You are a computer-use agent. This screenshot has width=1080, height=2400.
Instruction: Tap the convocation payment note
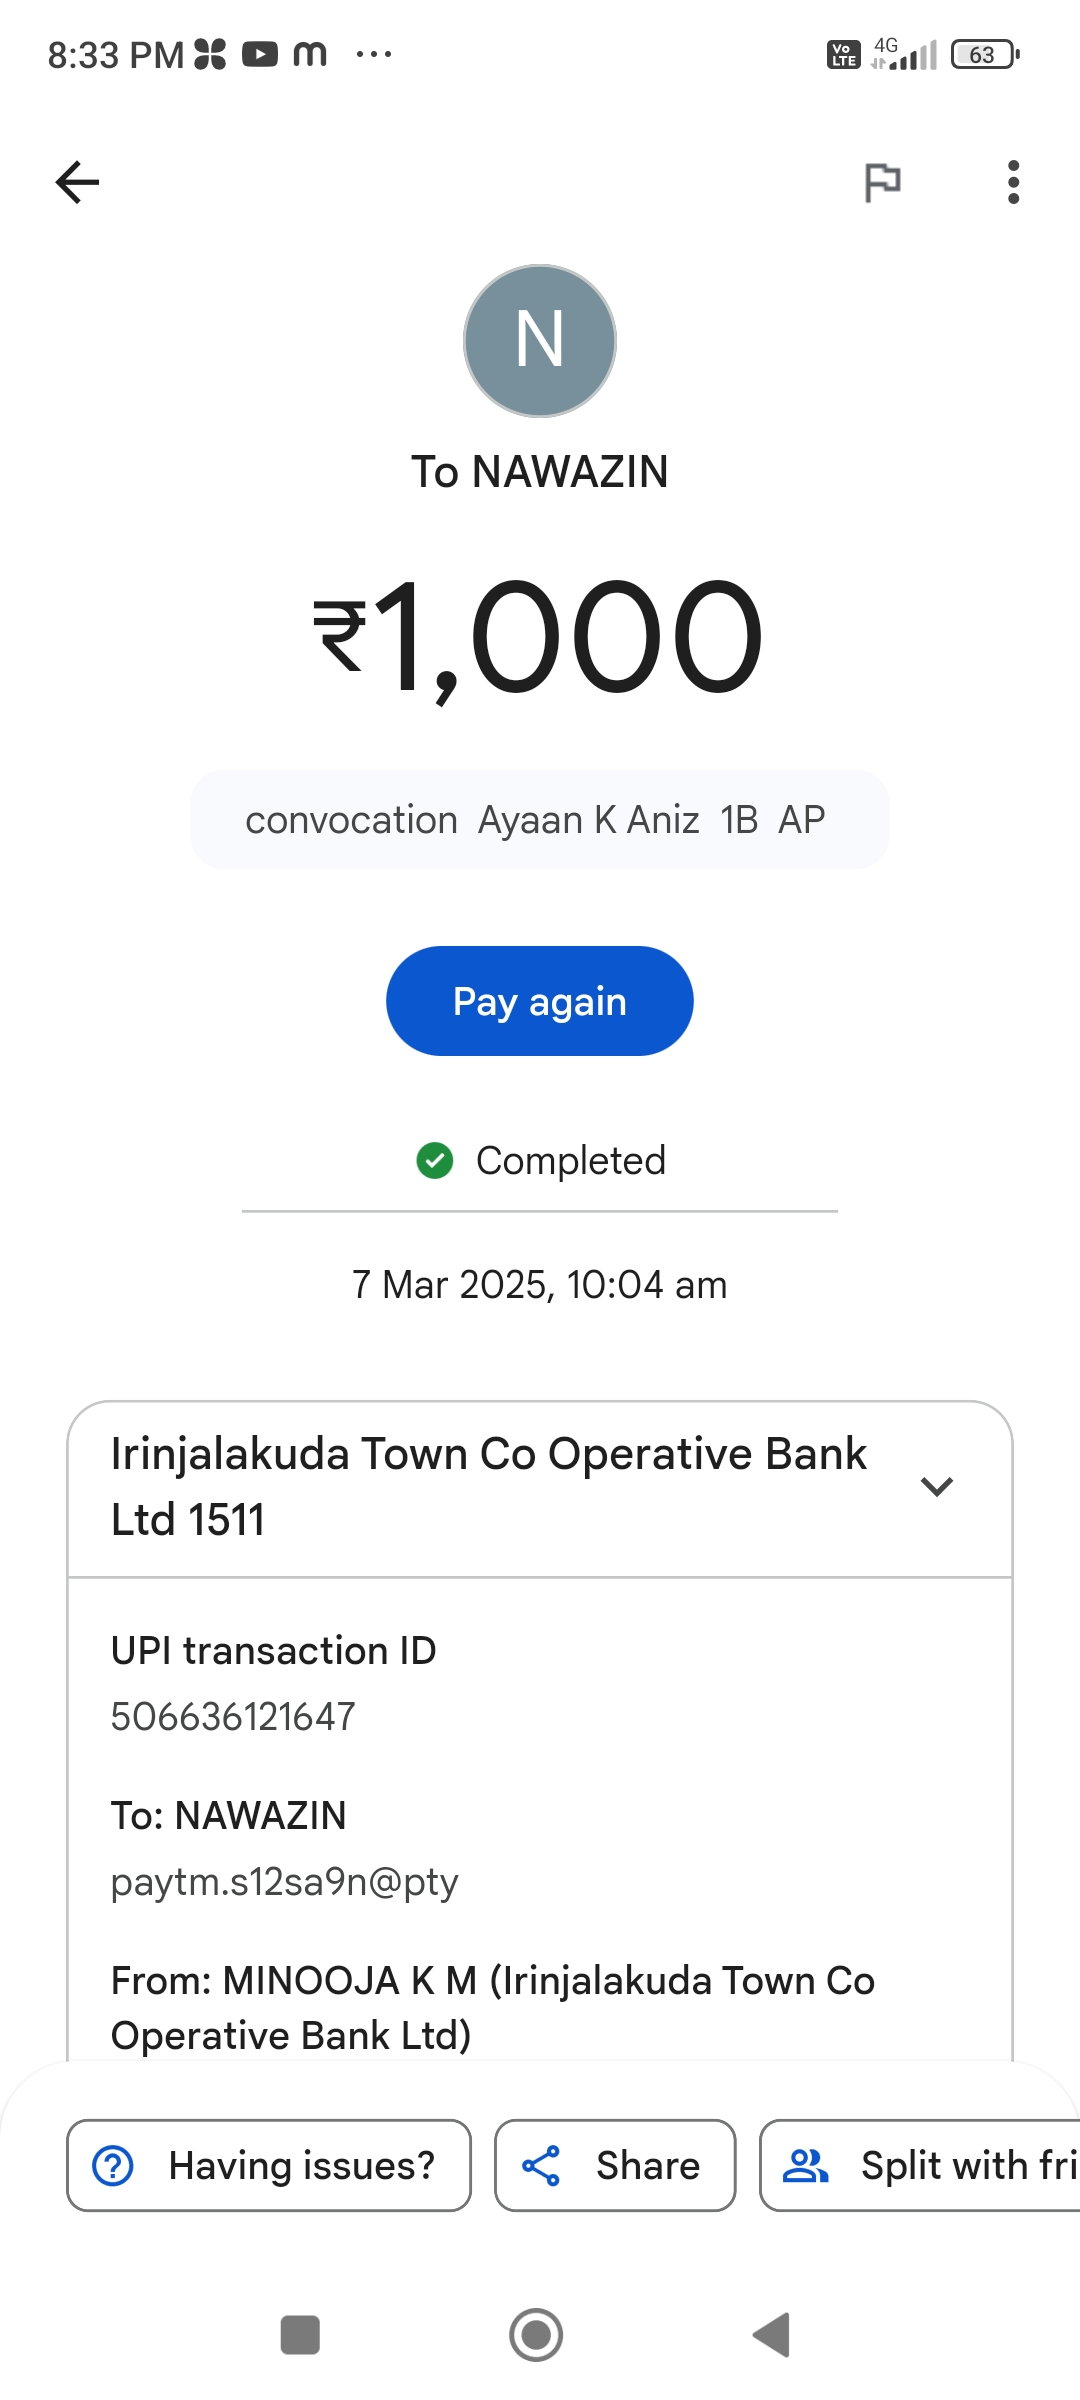pos(536,820)
